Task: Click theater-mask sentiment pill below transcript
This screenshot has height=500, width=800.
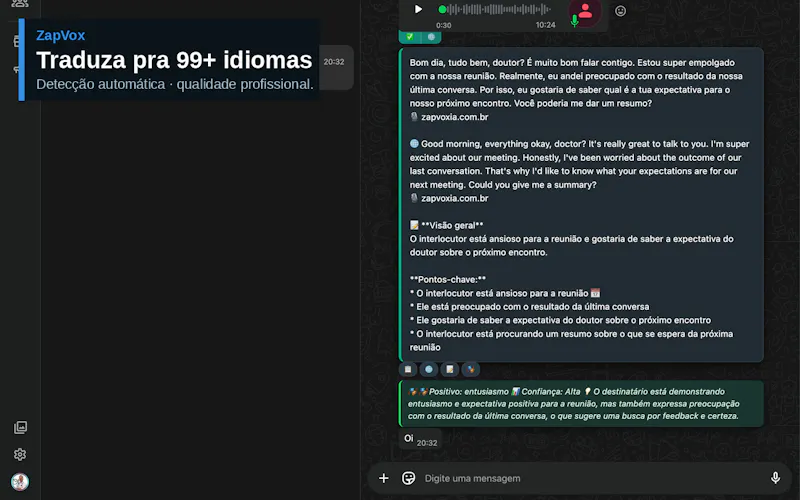Action: click(x=471, y=369)
